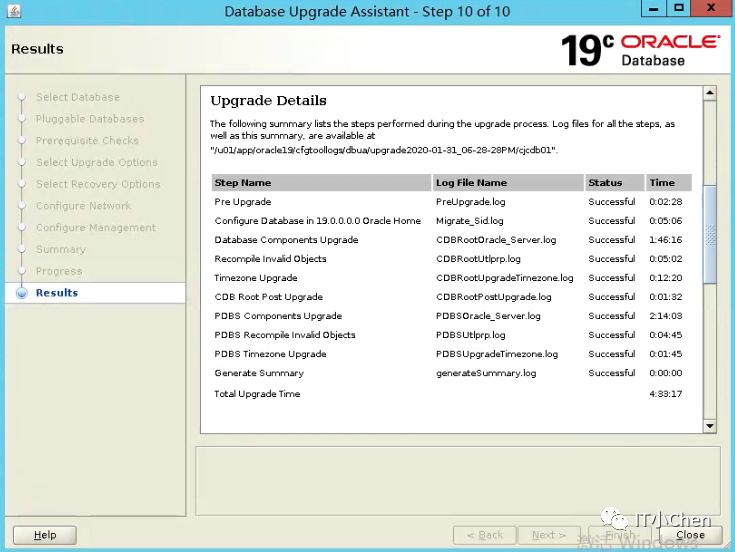Maximize the Database Upgrade Assistant window
735x552 pixels.
[x=679, y=8]
